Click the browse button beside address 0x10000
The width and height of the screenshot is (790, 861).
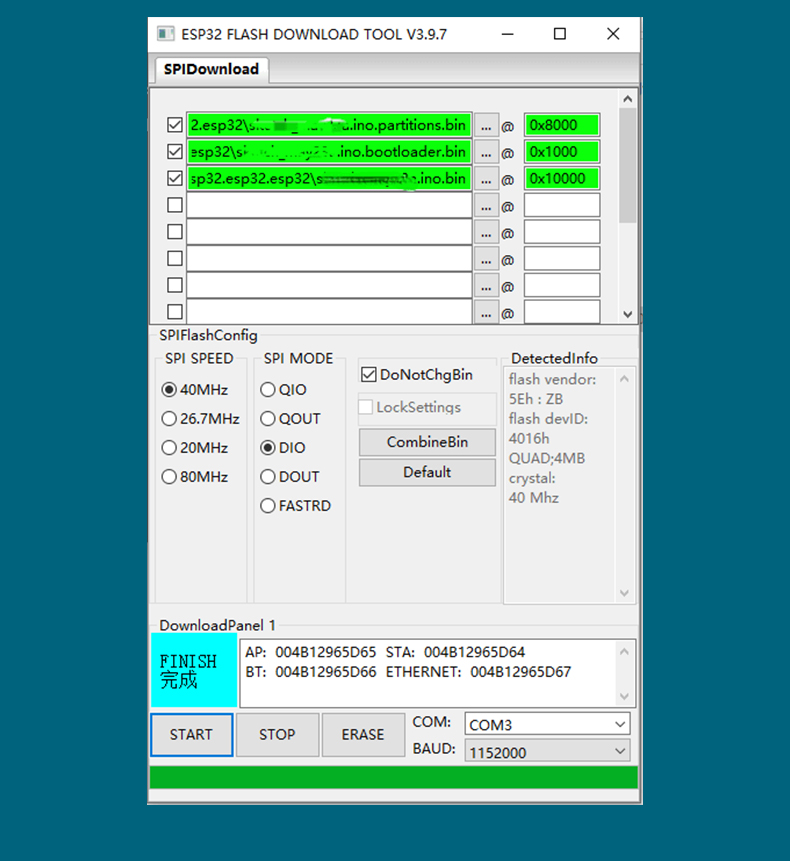(x=486, y=180)
